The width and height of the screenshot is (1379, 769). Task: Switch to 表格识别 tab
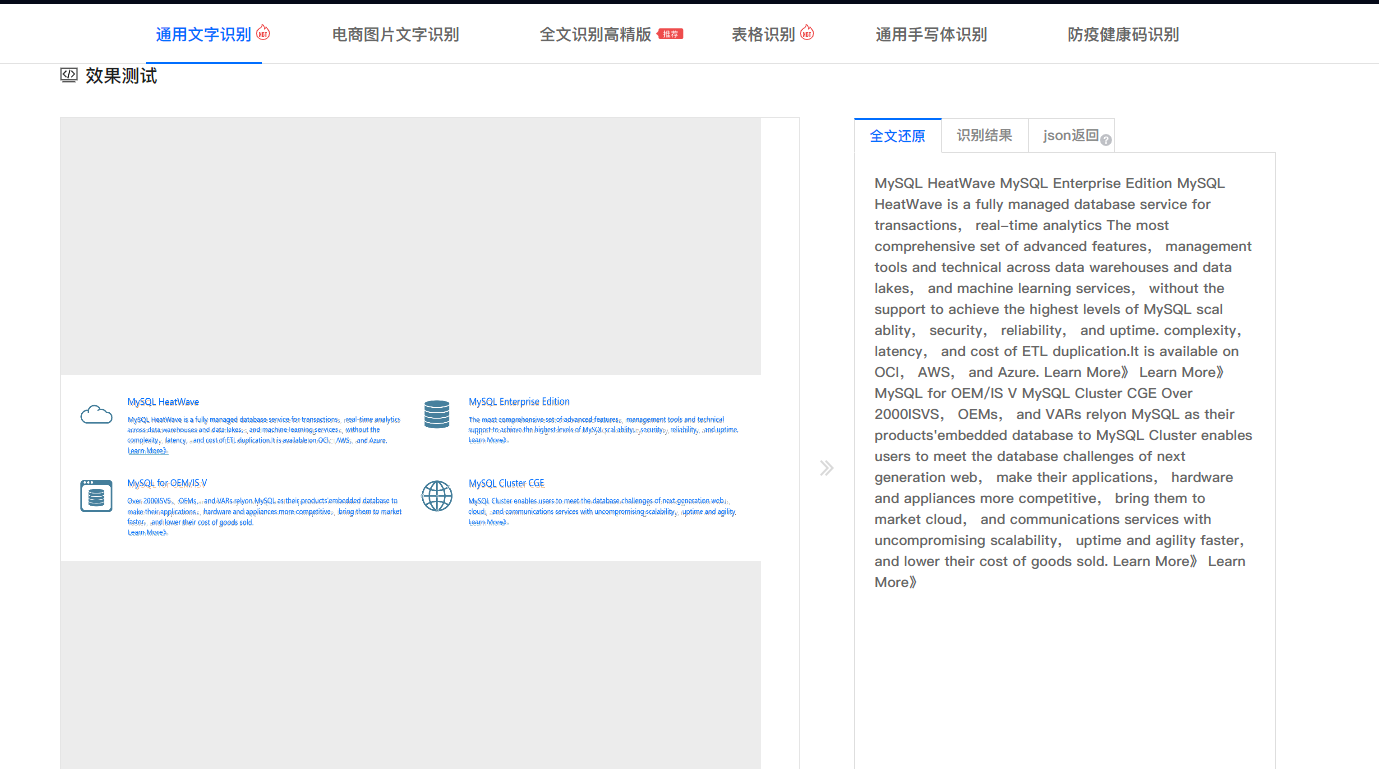pos(763,34)
